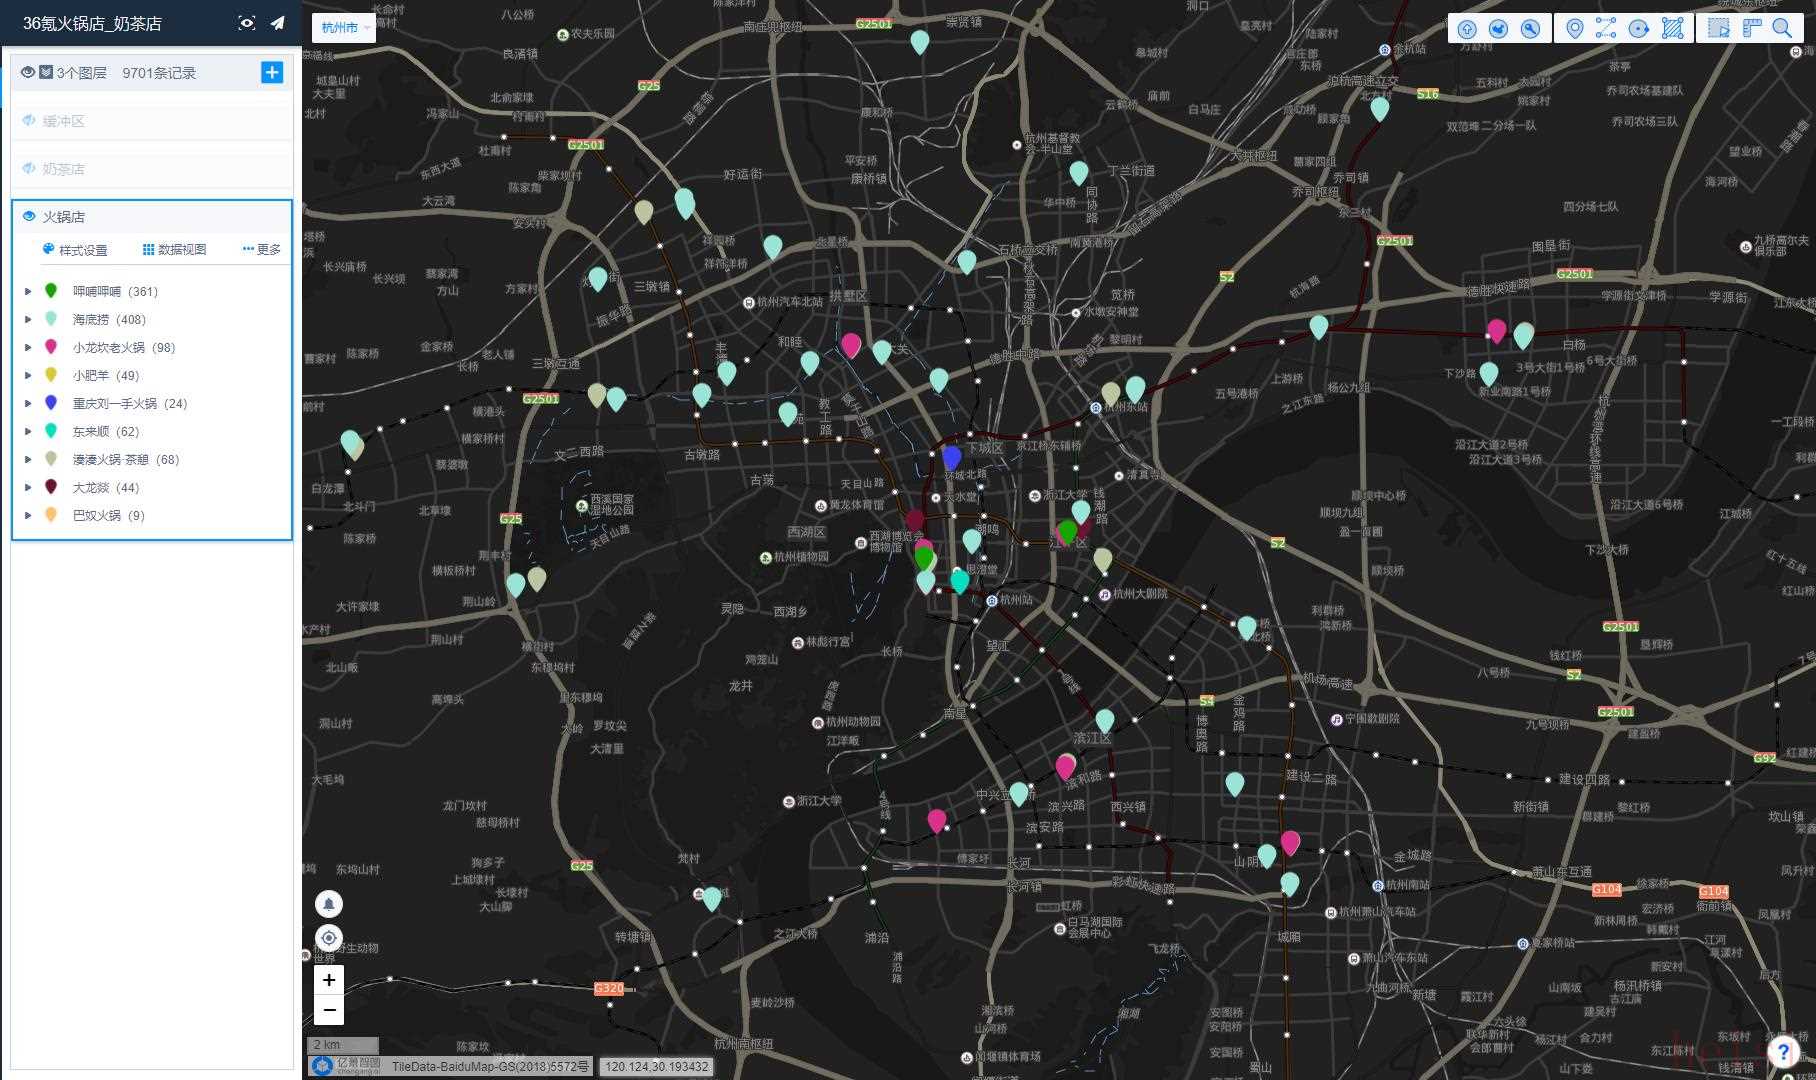Viewport: 1816px width, 1080px height.
Task: Select the draw polyline tool
Action: 1606,28
